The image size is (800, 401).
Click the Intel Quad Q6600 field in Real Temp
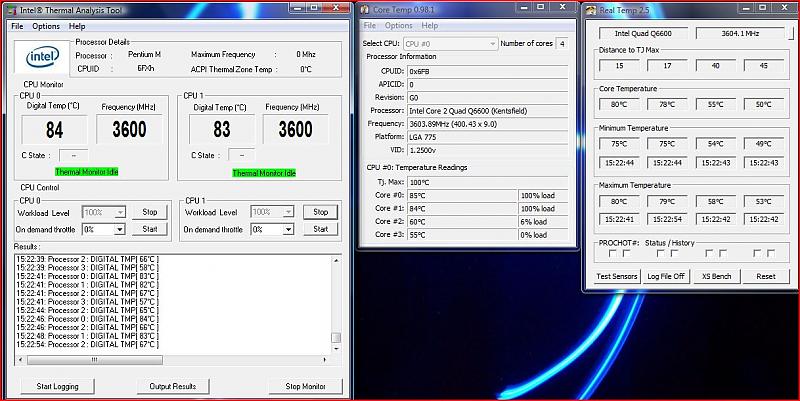point(643,33)
